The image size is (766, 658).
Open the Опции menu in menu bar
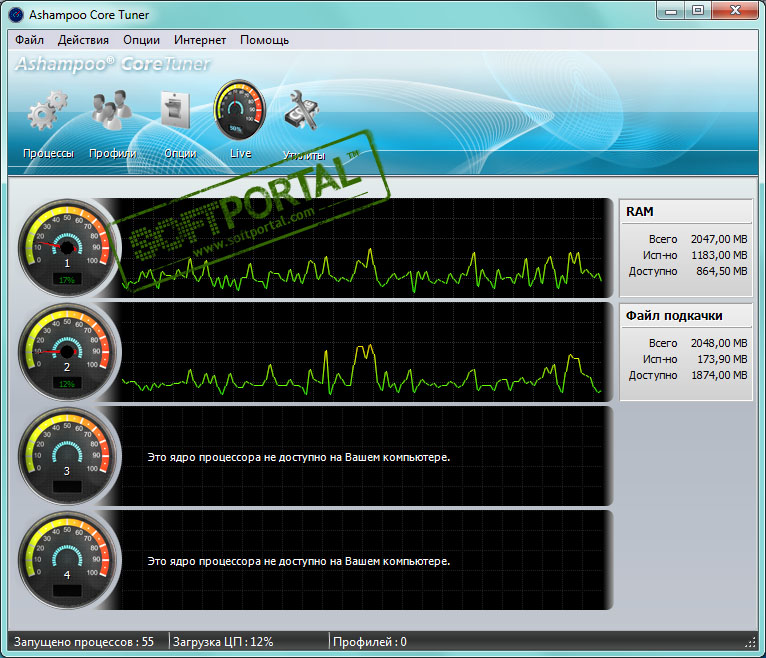coord(141,40)
